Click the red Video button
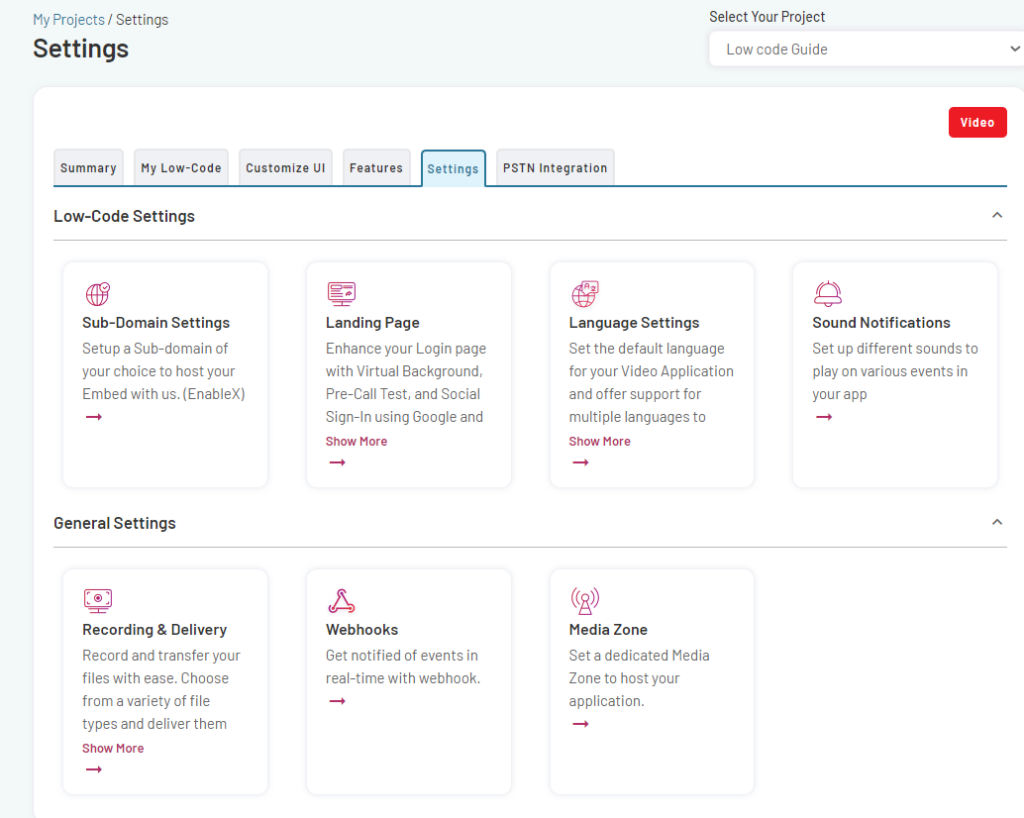The height and width of the screenshot is (818, 1024). (x=977, y=122)
